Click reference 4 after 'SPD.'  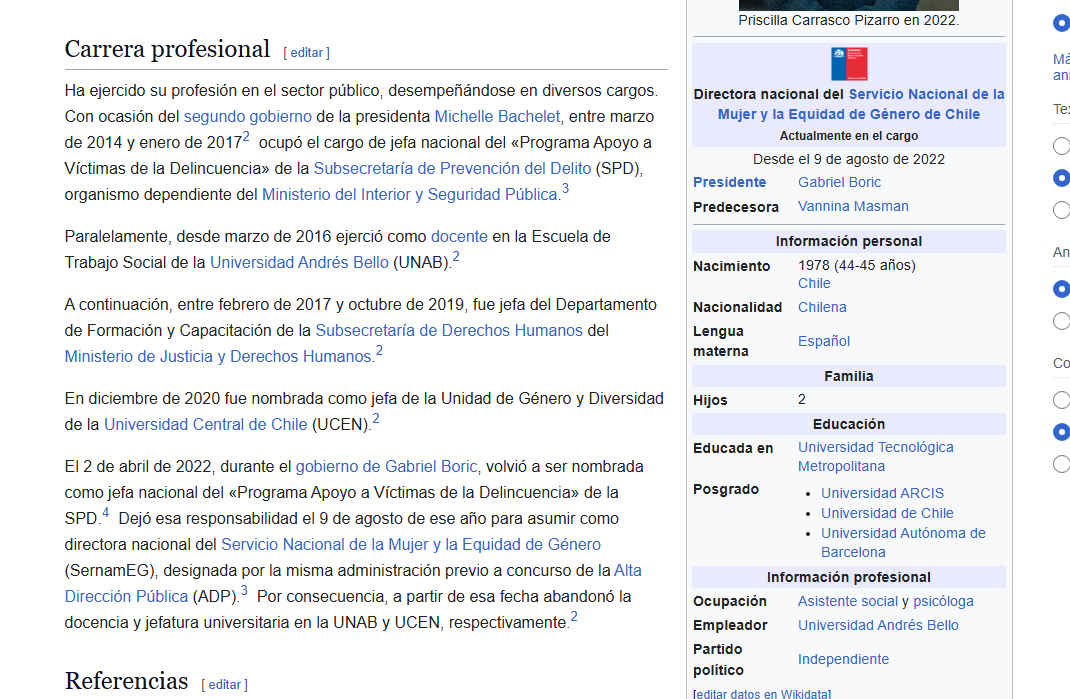(105, 513)
